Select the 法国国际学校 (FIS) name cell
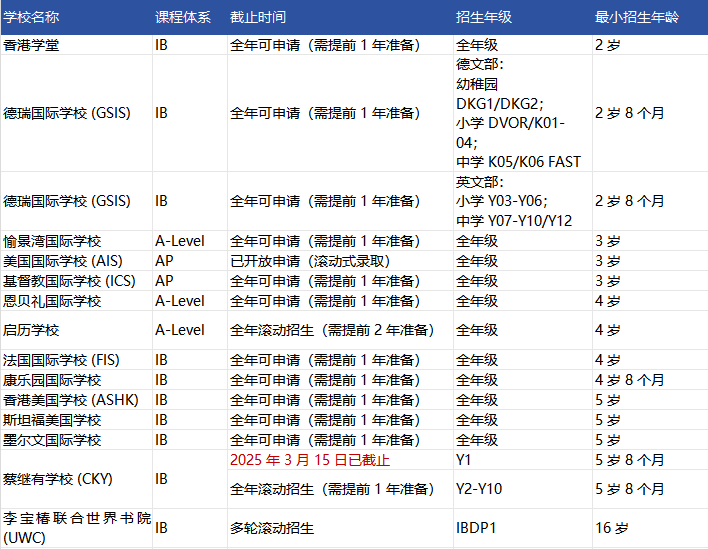 (76, 360)
